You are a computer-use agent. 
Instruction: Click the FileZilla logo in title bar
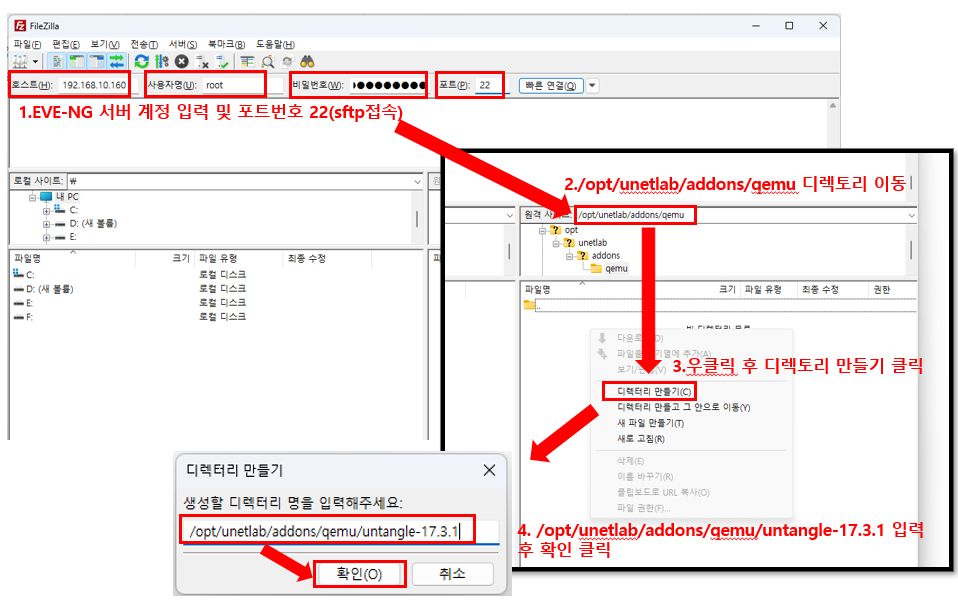click(x=20, y=26)
